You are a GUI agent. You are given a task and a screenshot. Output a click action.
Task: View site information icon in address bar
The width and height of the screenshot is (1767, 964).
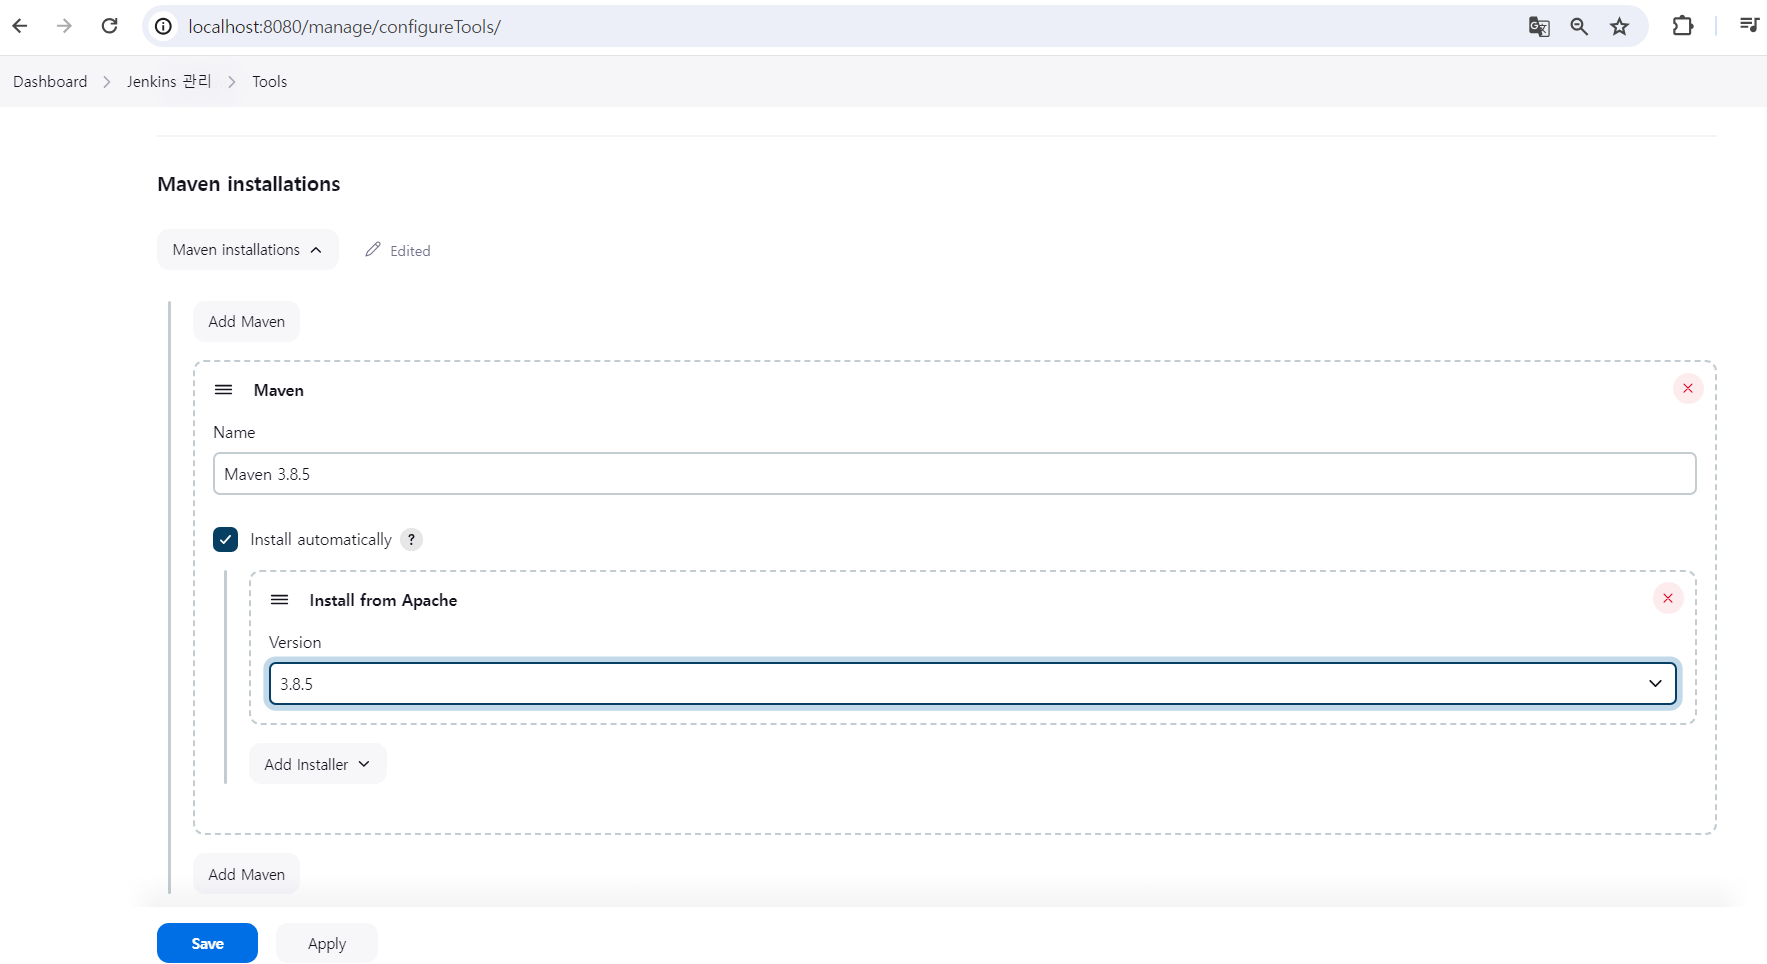163,26
